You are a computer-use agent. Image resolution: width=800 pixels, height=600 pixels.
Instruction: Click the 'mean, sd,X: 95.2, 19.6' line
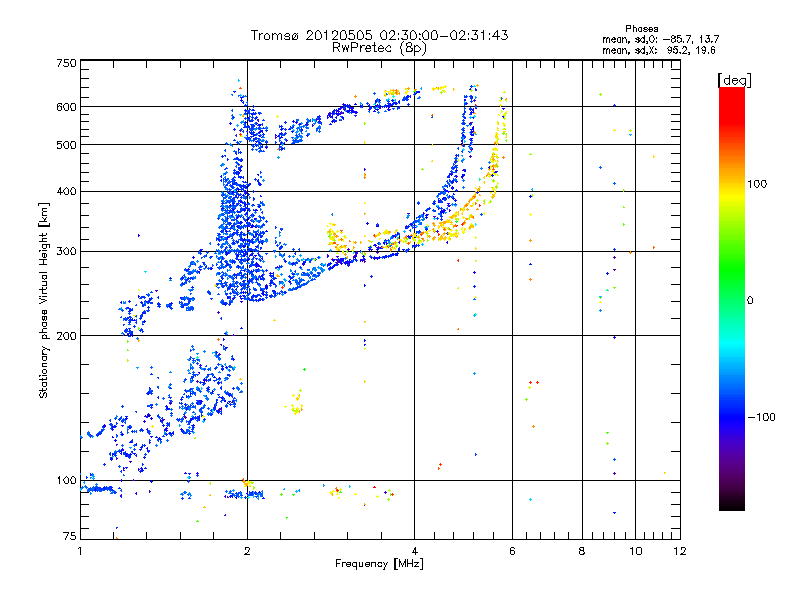(659, 50)
